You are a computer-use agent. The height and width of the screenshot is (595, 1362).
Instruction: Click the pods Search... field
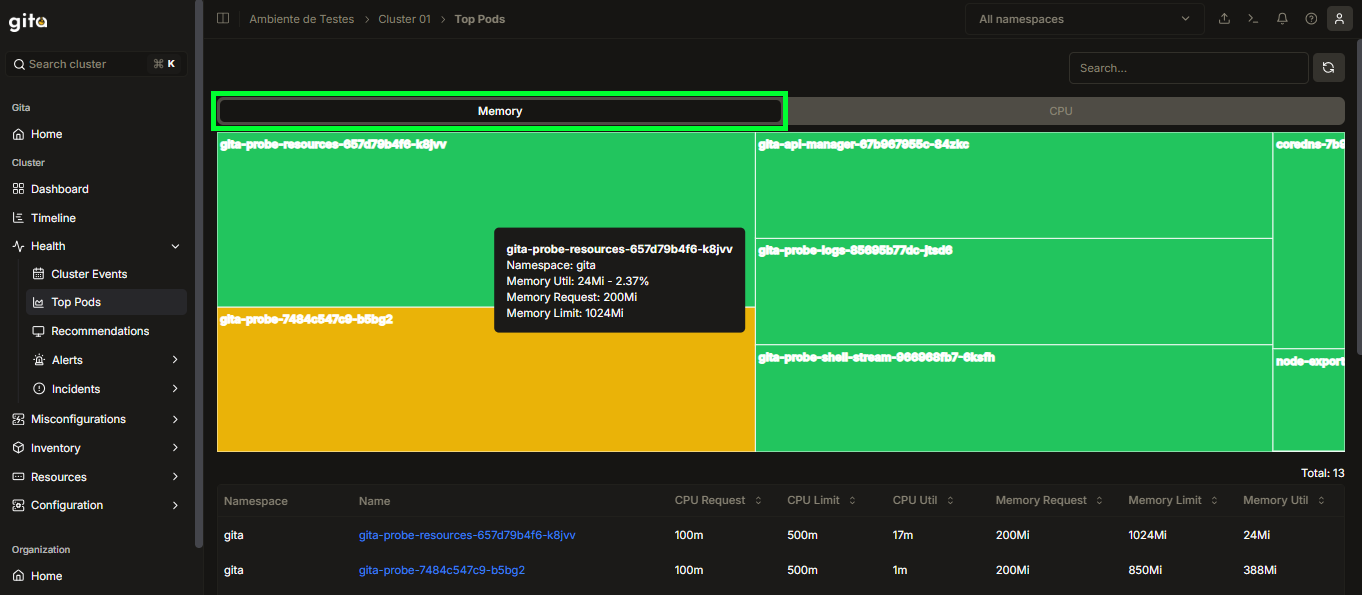(x=1188, y=68)
